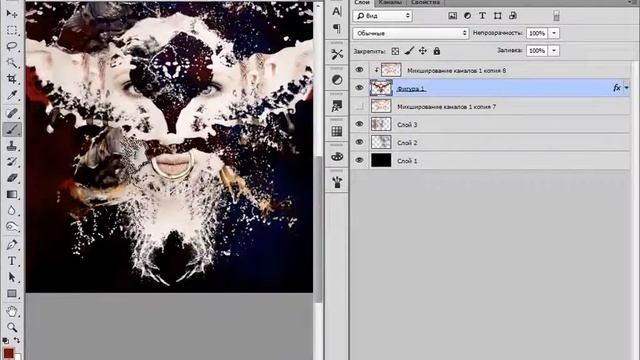
Task: Click the fill 100% value field
Action: (537, 51)
